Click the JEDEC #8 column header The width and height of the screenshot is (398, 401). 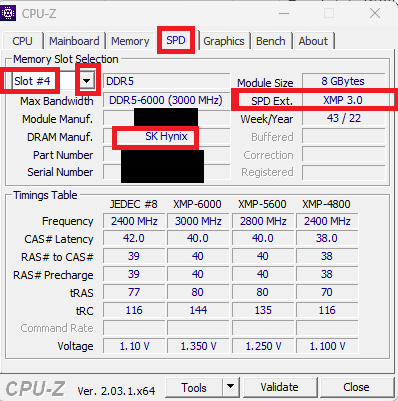tap(134, 204)
